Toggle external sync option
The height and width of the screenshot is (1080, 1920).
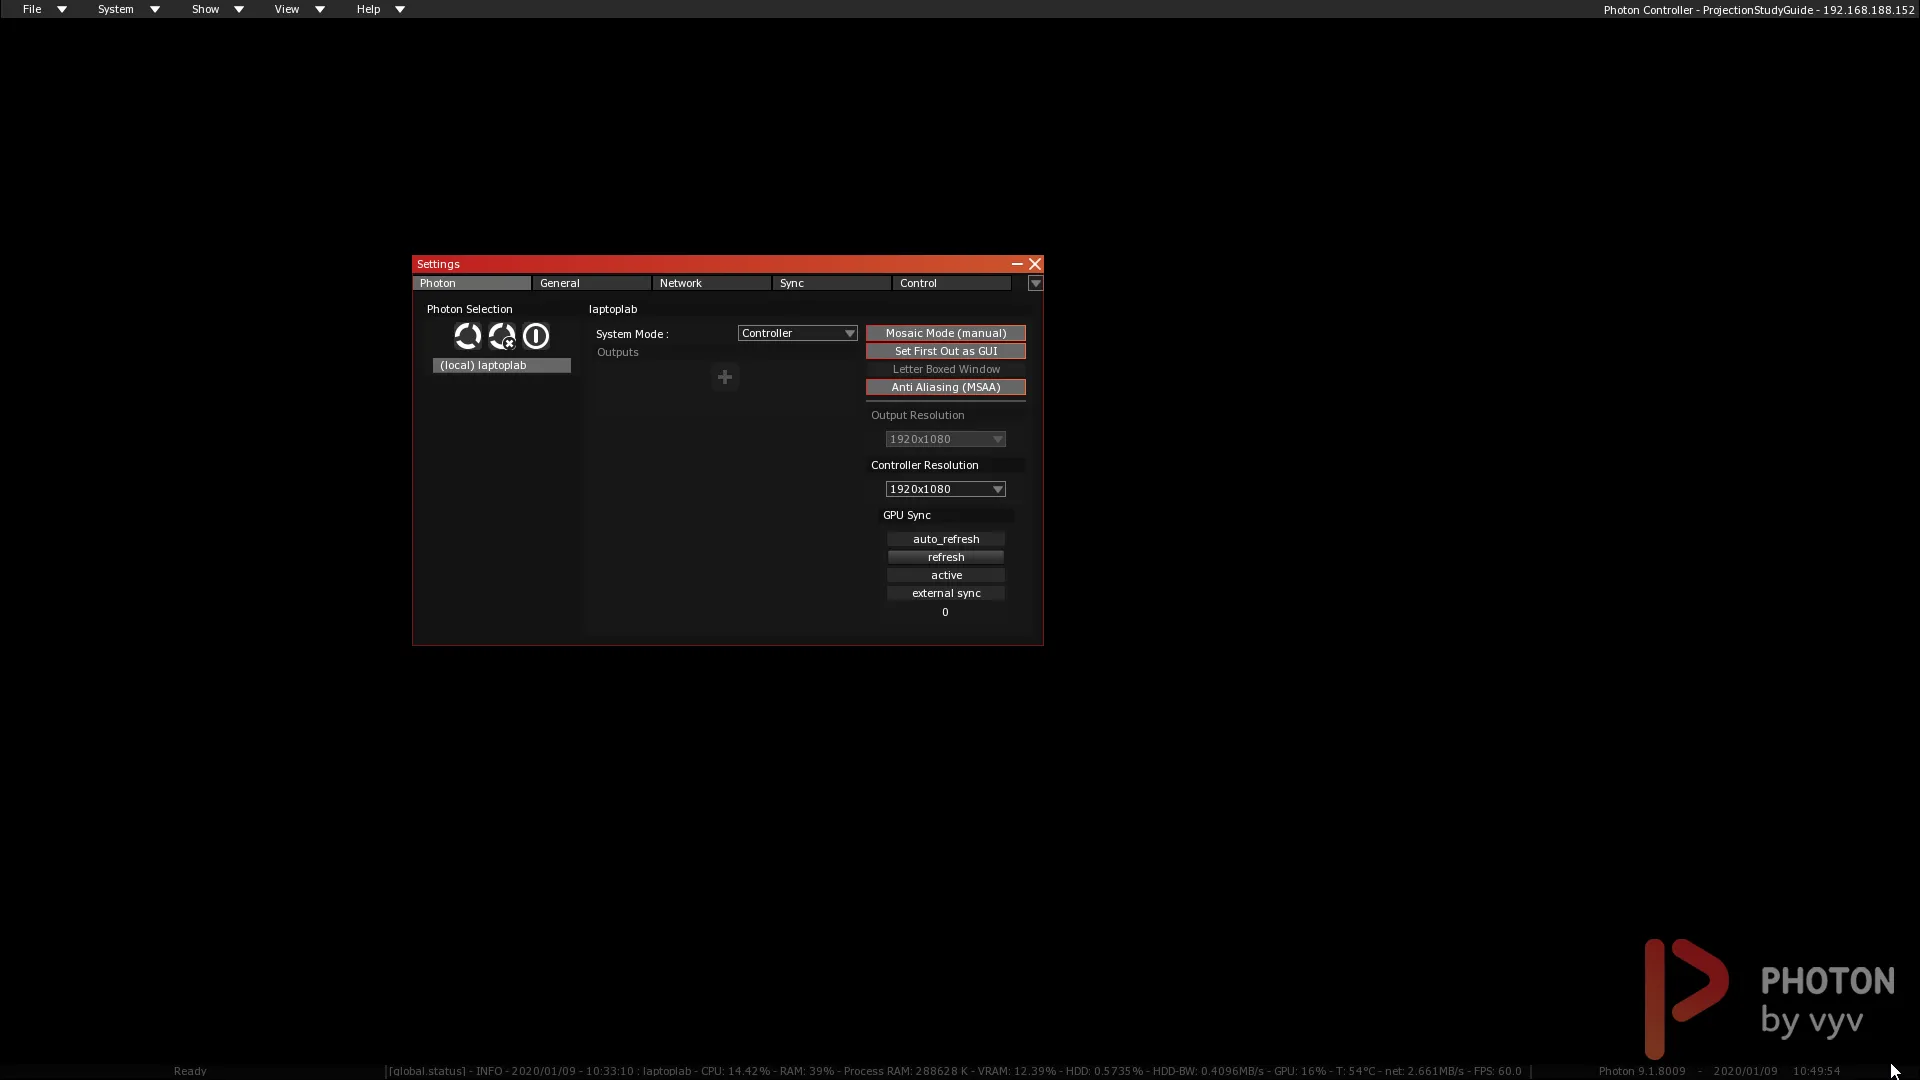pyautogui.click(x=946, y=593)
